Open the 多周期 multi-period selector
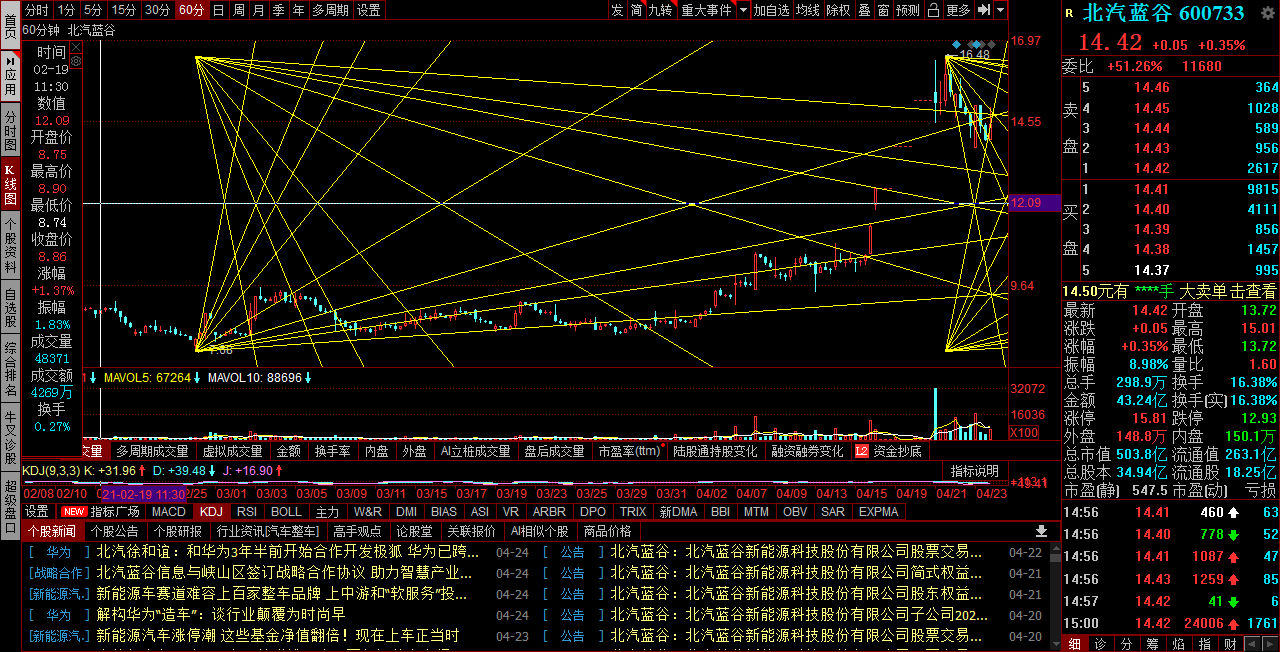This screenshot has width=1280, height=652. click(331, 10)
